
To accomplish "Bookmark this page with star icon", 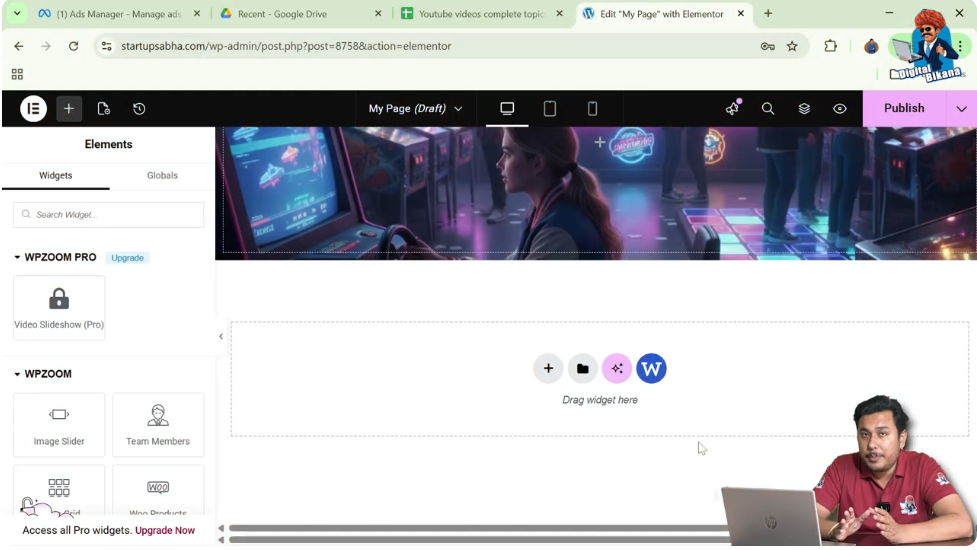I will [792, 46].
